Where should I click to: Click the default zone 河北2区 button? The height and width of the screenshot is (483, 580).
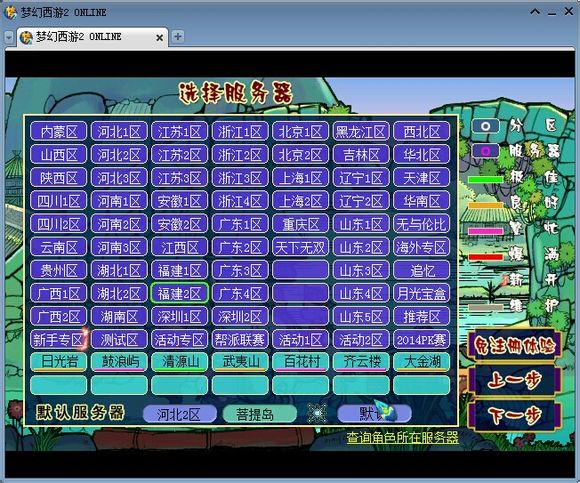click(179, 414)
